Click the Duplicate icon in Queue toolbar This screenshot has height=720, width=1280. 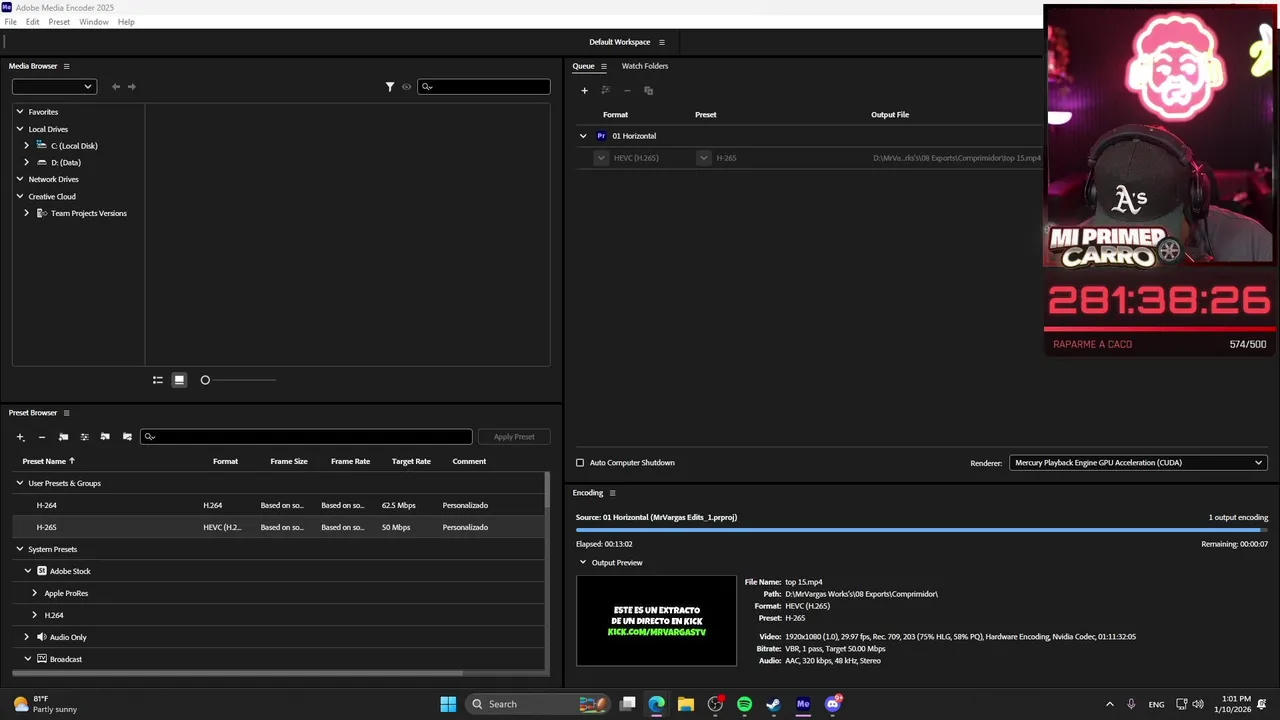[648, 90]
